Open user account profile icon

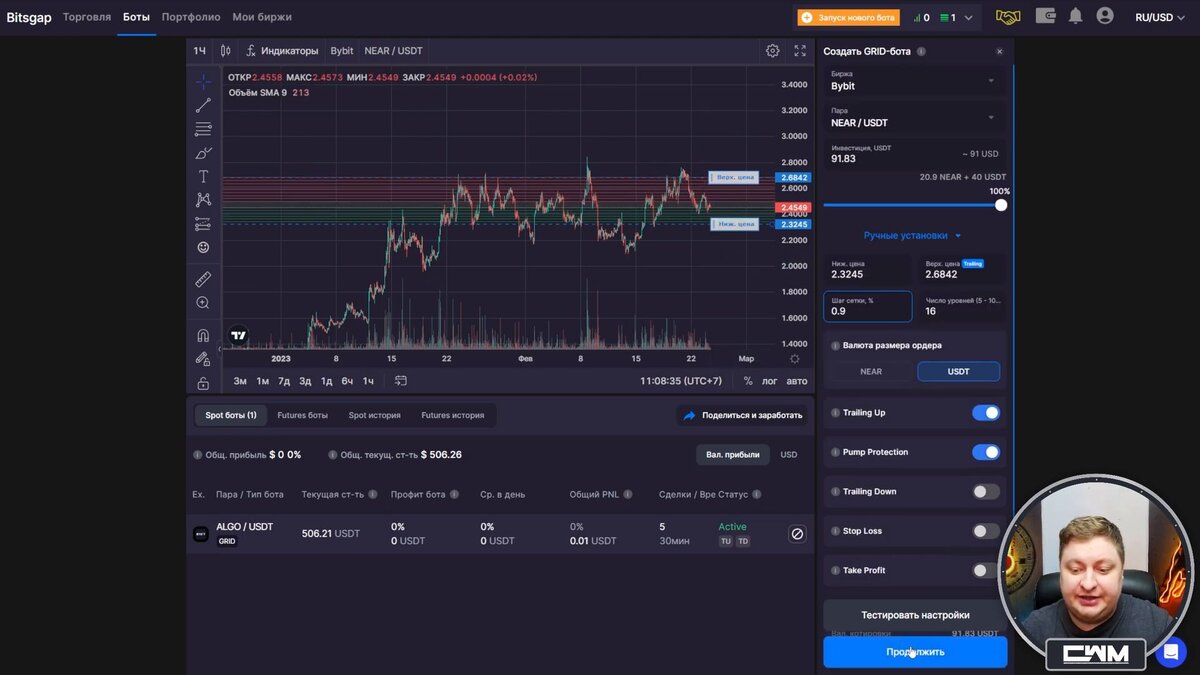[x=1105, y=16]
